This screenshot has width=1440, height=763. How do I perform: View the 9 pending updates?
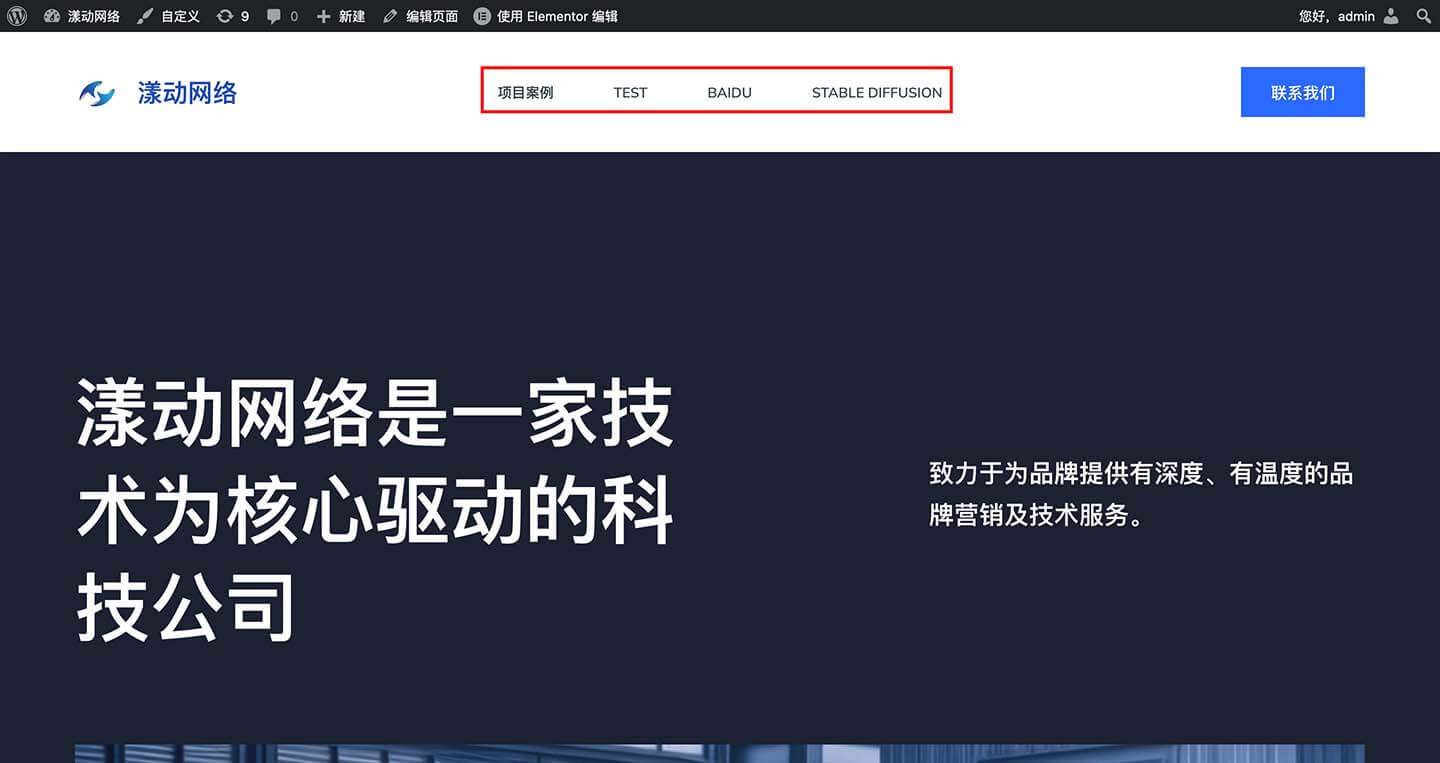click(x=233, y=16)
